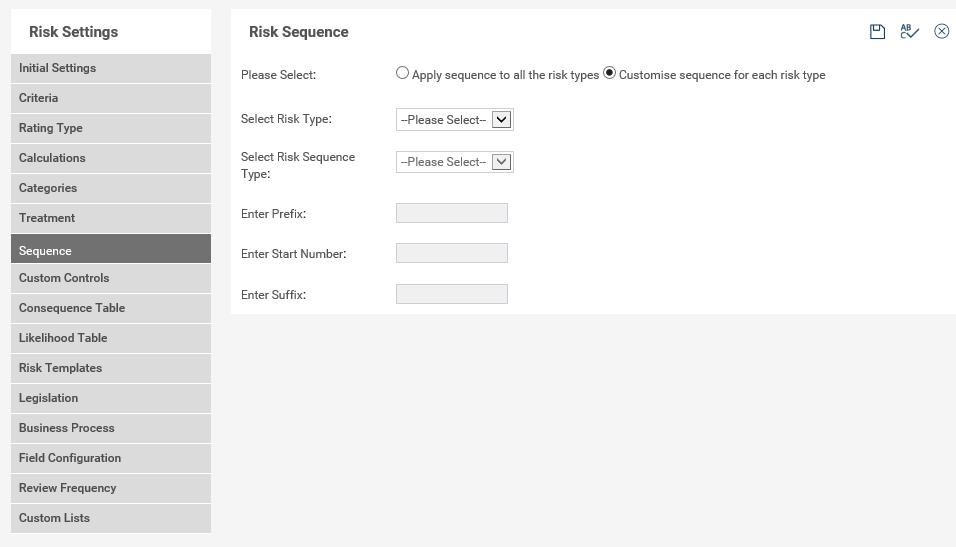Click the Enter Prefix input field
This screenshot has width=956, height=547.
coord(452,213)
